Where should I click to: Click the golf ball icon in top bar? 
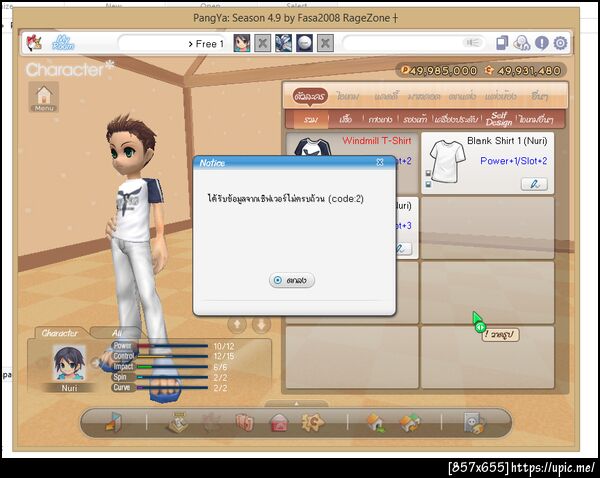[x=304, y=43]
